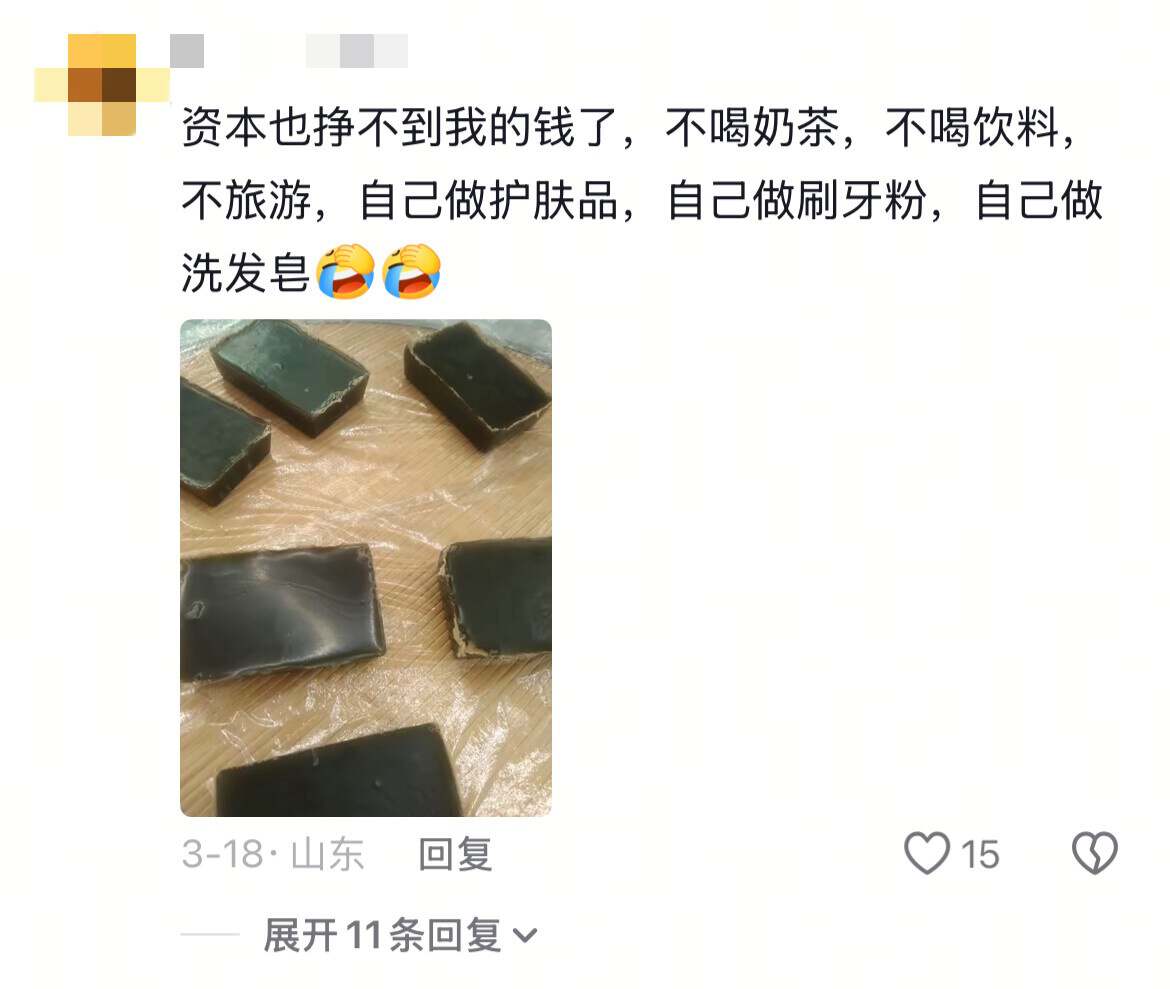
Task: Tap the top-left soap bar in photo
Action: 223,443
